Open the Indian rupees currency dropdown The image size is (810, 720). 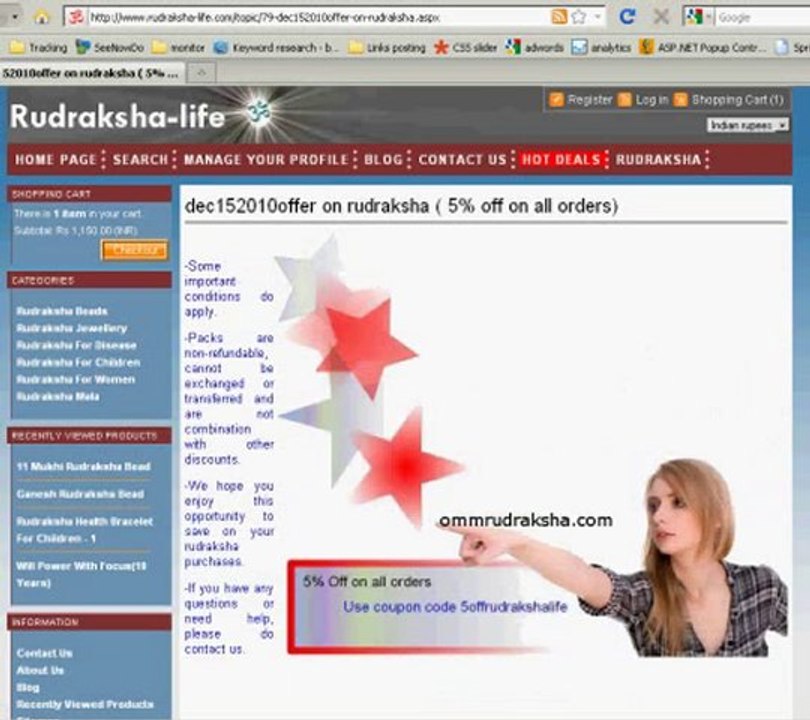(x=747, y=125)
